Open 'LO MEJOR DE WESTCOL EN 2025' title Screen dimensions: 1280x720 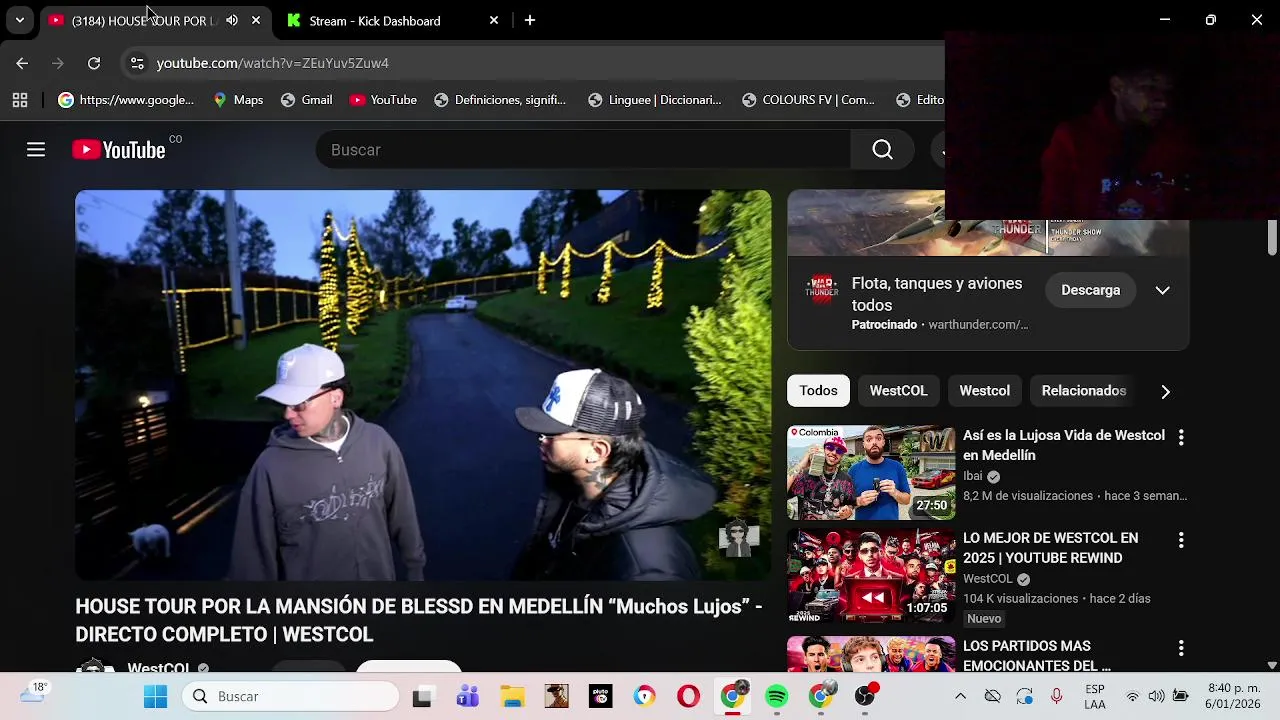coord(1050,548)
